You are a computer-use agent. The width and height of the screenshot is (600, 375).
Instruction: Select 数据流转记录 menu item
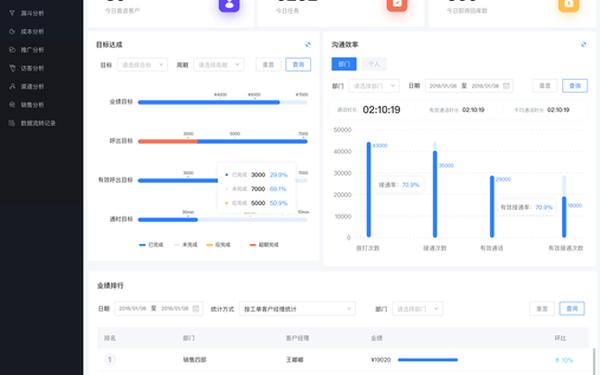pos(38,123)
